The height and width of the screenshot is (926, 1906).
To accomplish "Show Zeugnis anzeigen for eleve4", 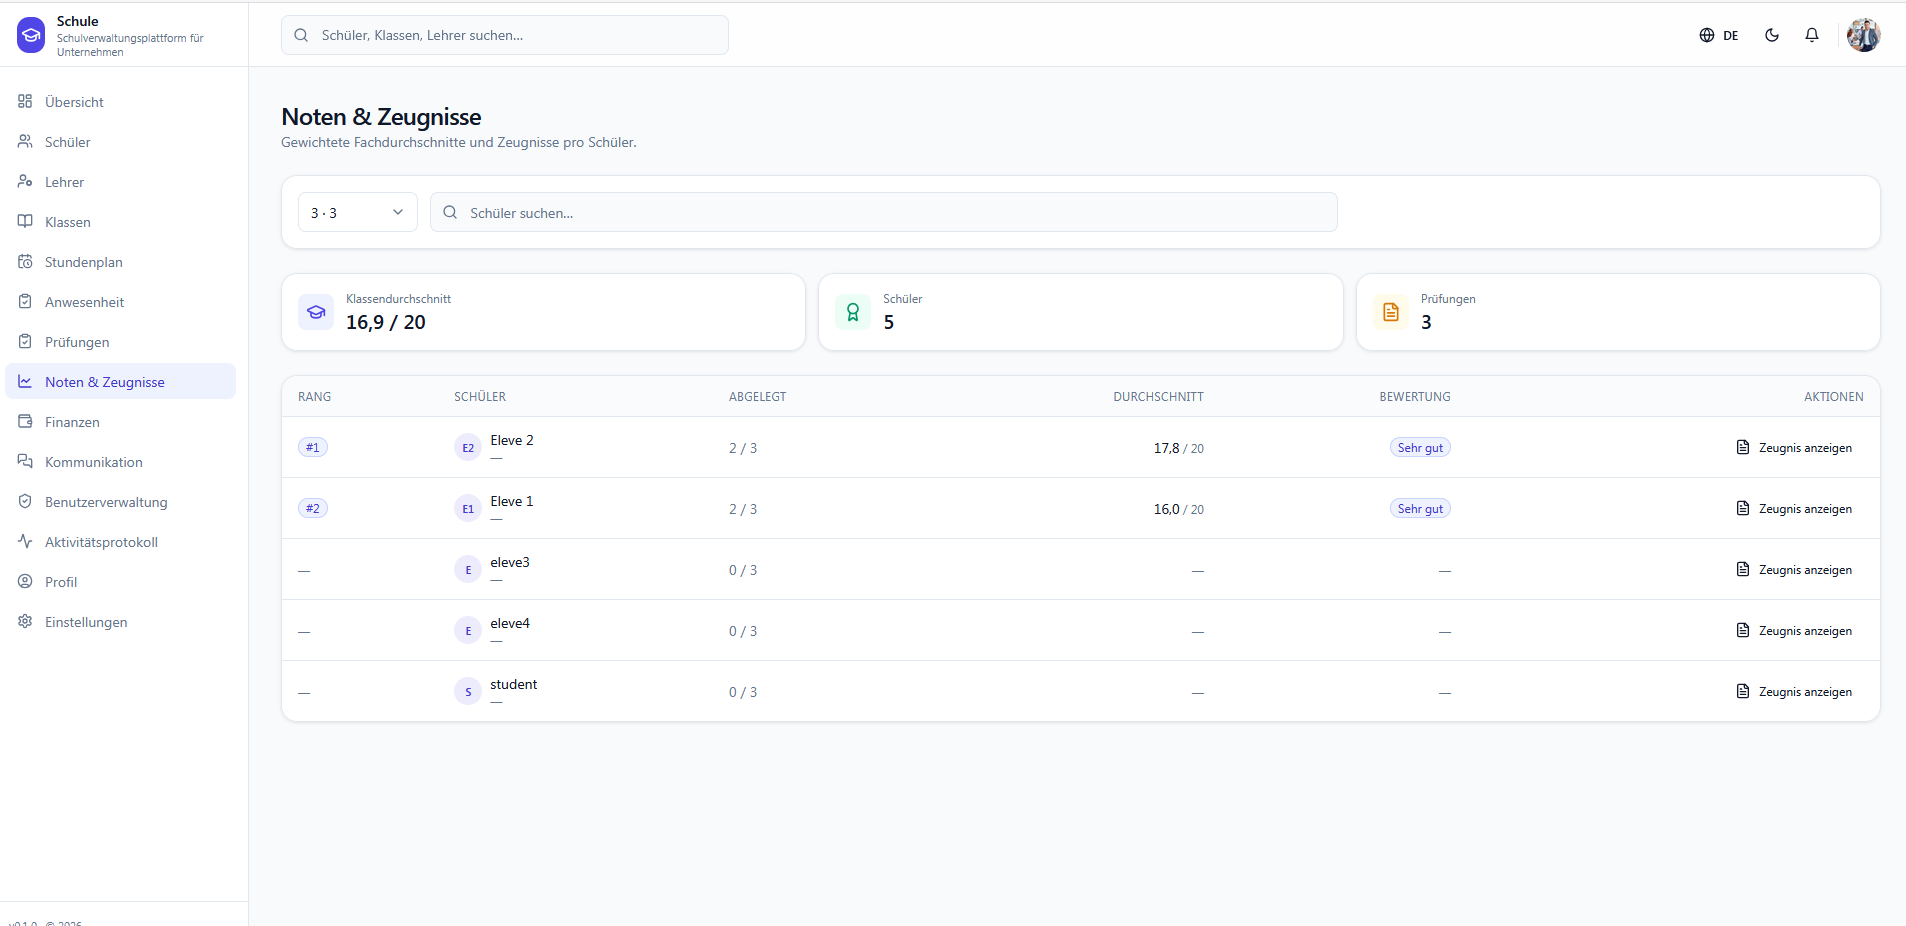I will click(1794, 631).
